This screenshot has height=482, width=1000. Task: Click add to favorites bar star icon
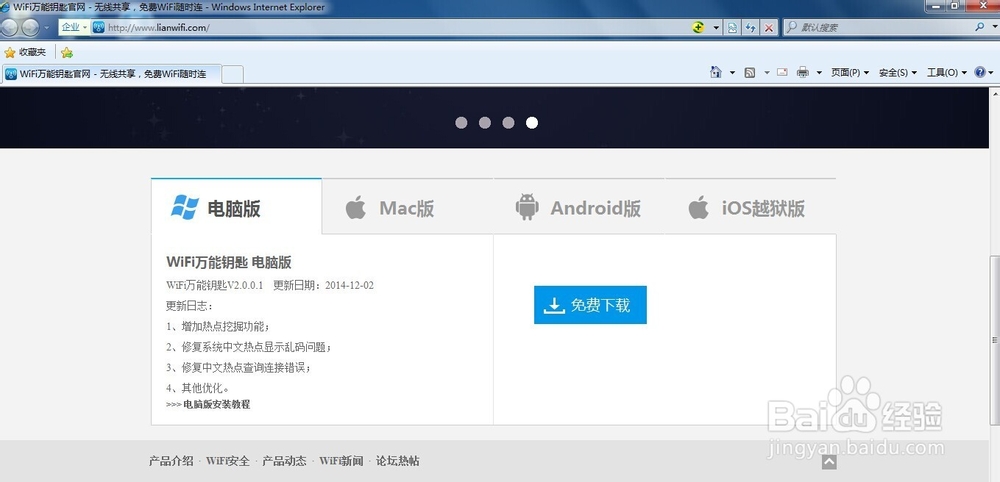tap(67, 52)
